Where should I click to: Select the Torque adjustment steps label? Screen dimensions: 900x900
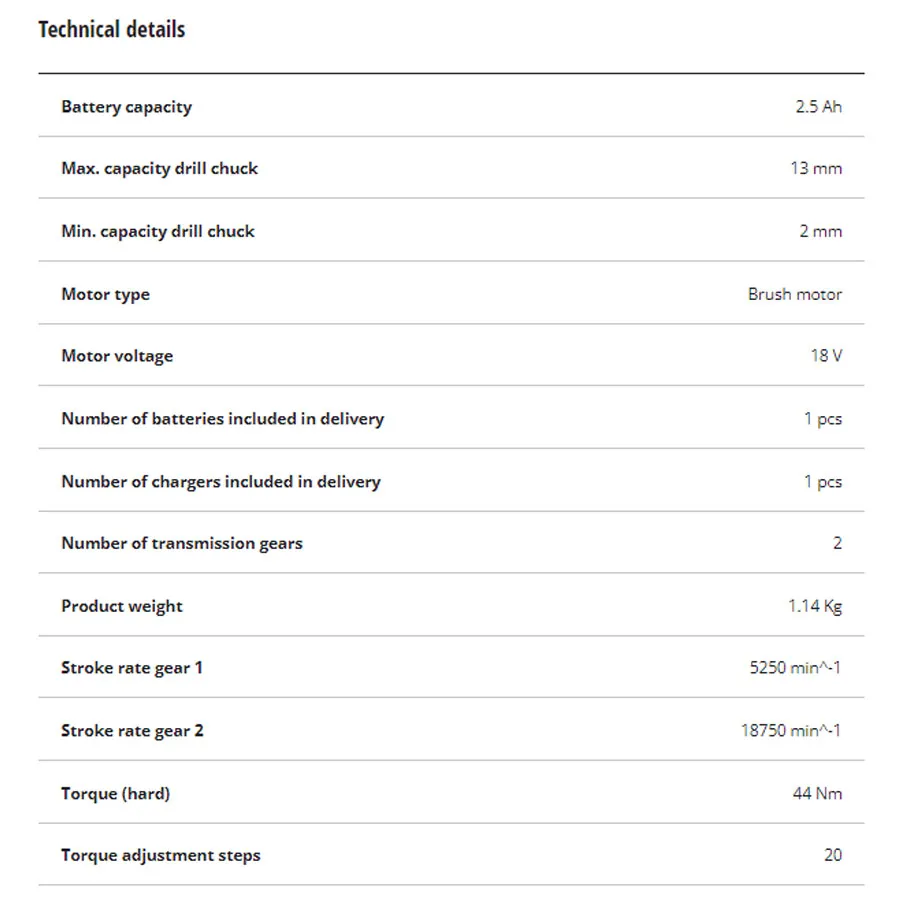tap(161, 856)
